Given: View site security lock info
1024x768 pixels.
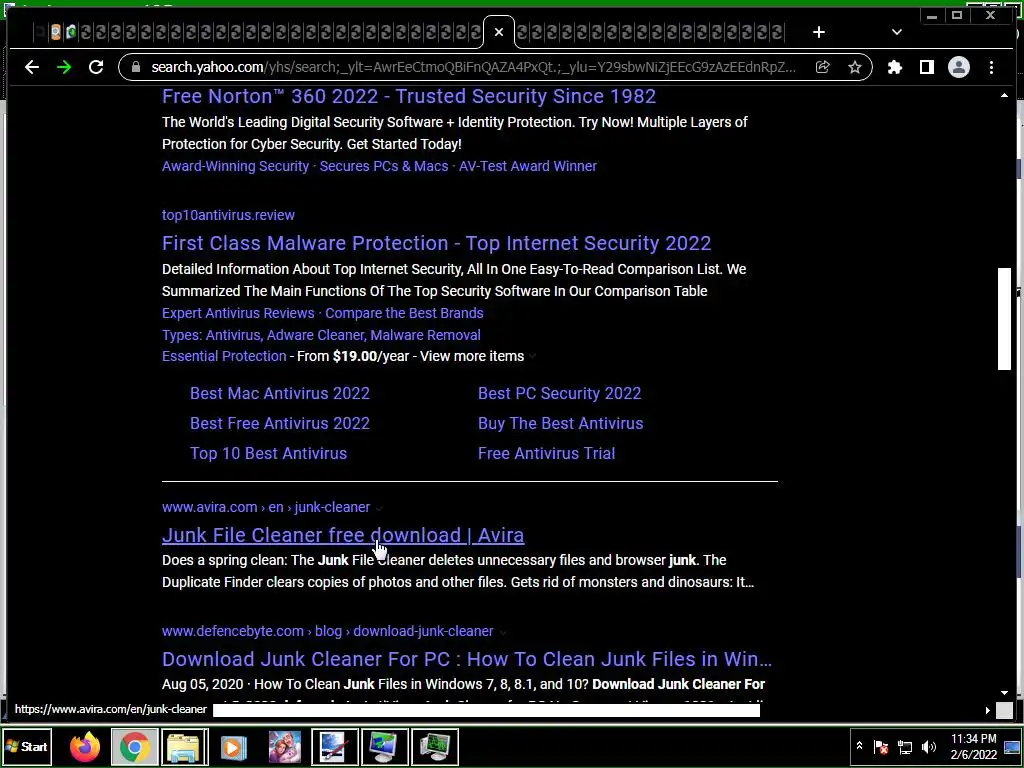Looking at the screenshot, I should coord(136,67).
